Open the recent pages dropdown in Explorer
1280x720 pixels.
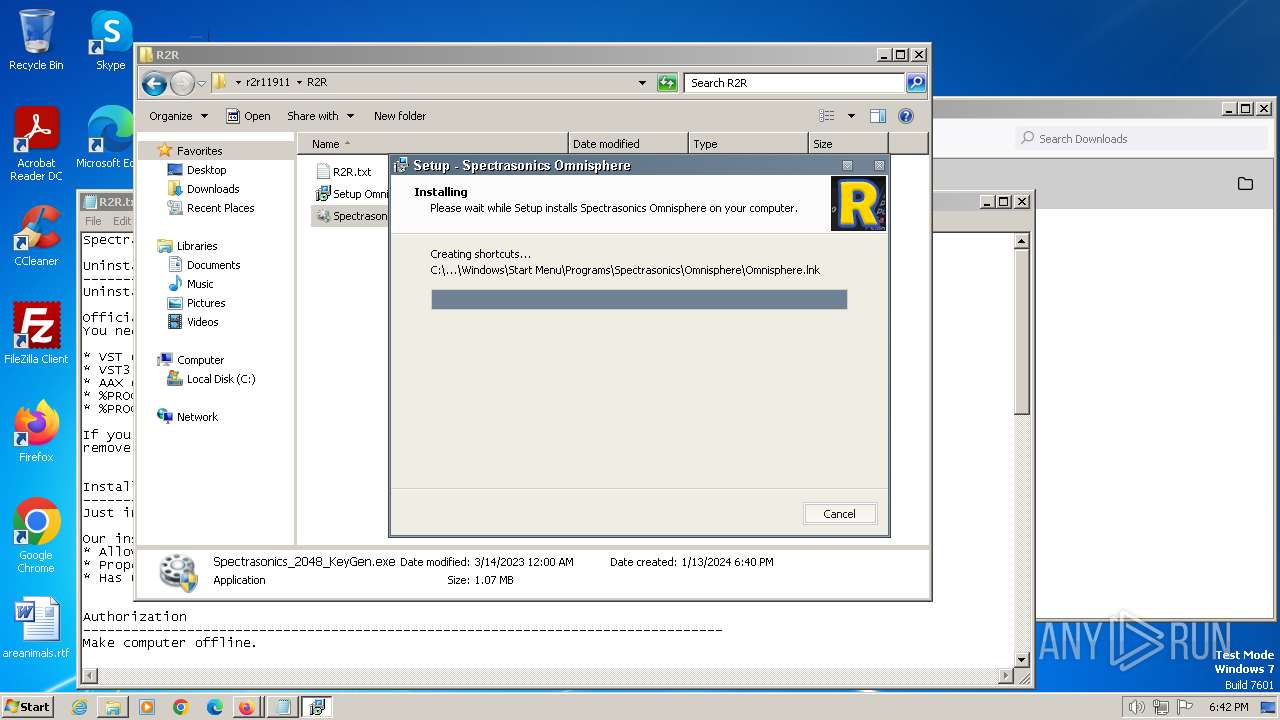coord(202,83)
